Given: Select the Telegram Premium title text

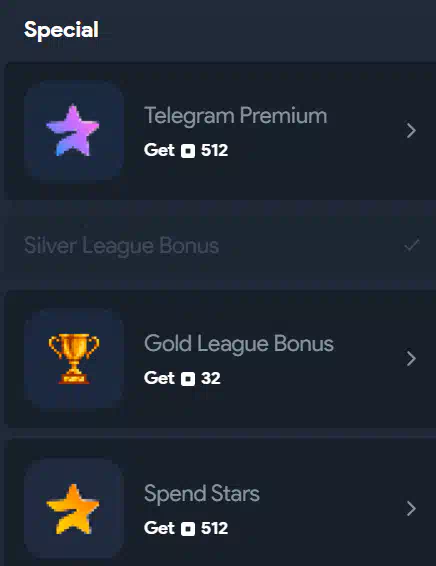Looking at the screenshot, I should click(x=235, y=116).
